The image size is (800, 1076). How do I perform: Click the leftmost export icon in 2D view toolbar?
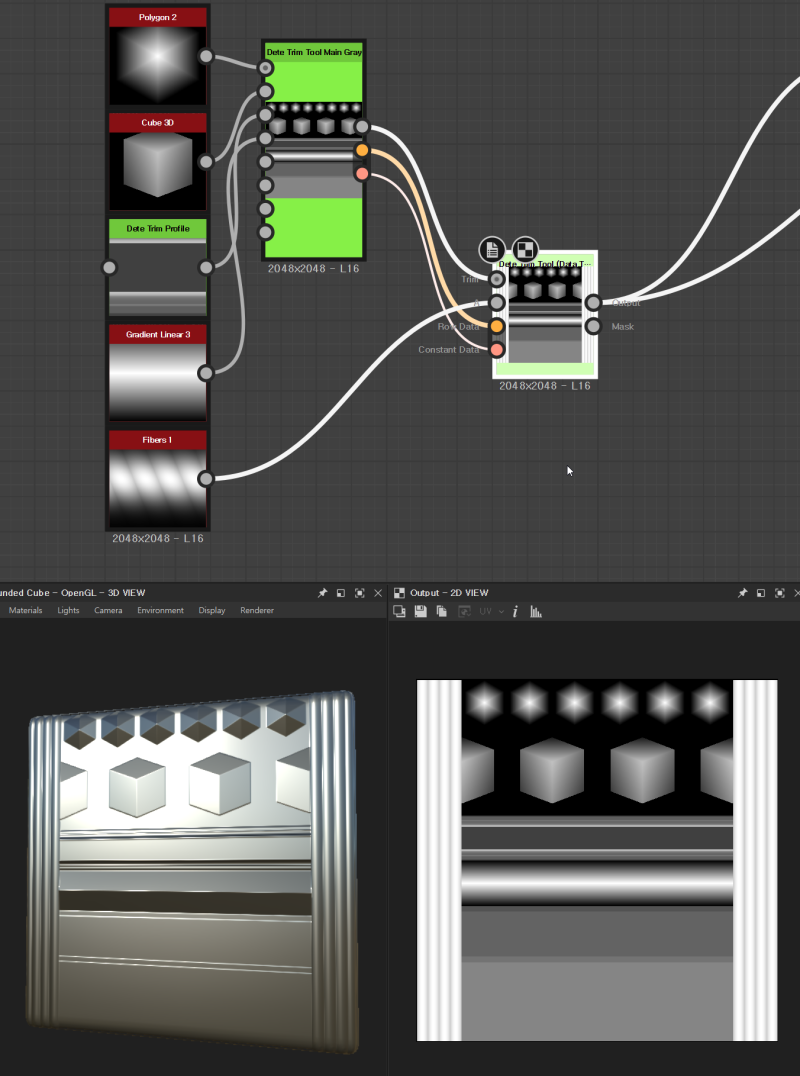pyautogui.click(x=399, y=611)
